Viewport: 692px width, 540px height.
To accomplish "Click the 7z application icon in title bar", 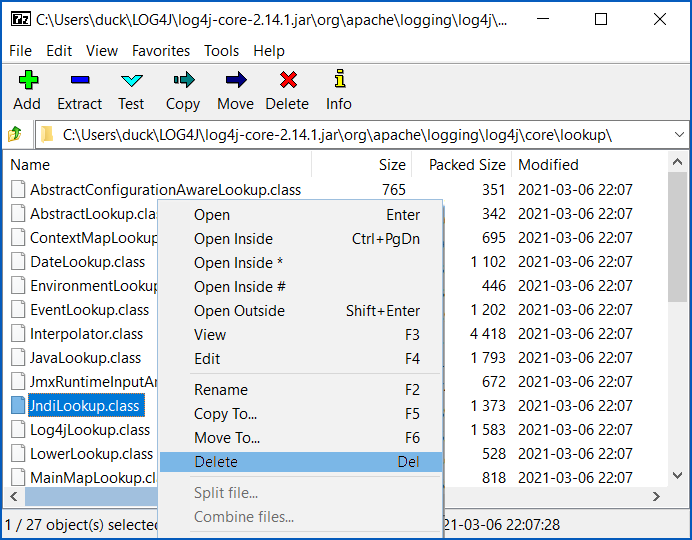I will 20,19.
